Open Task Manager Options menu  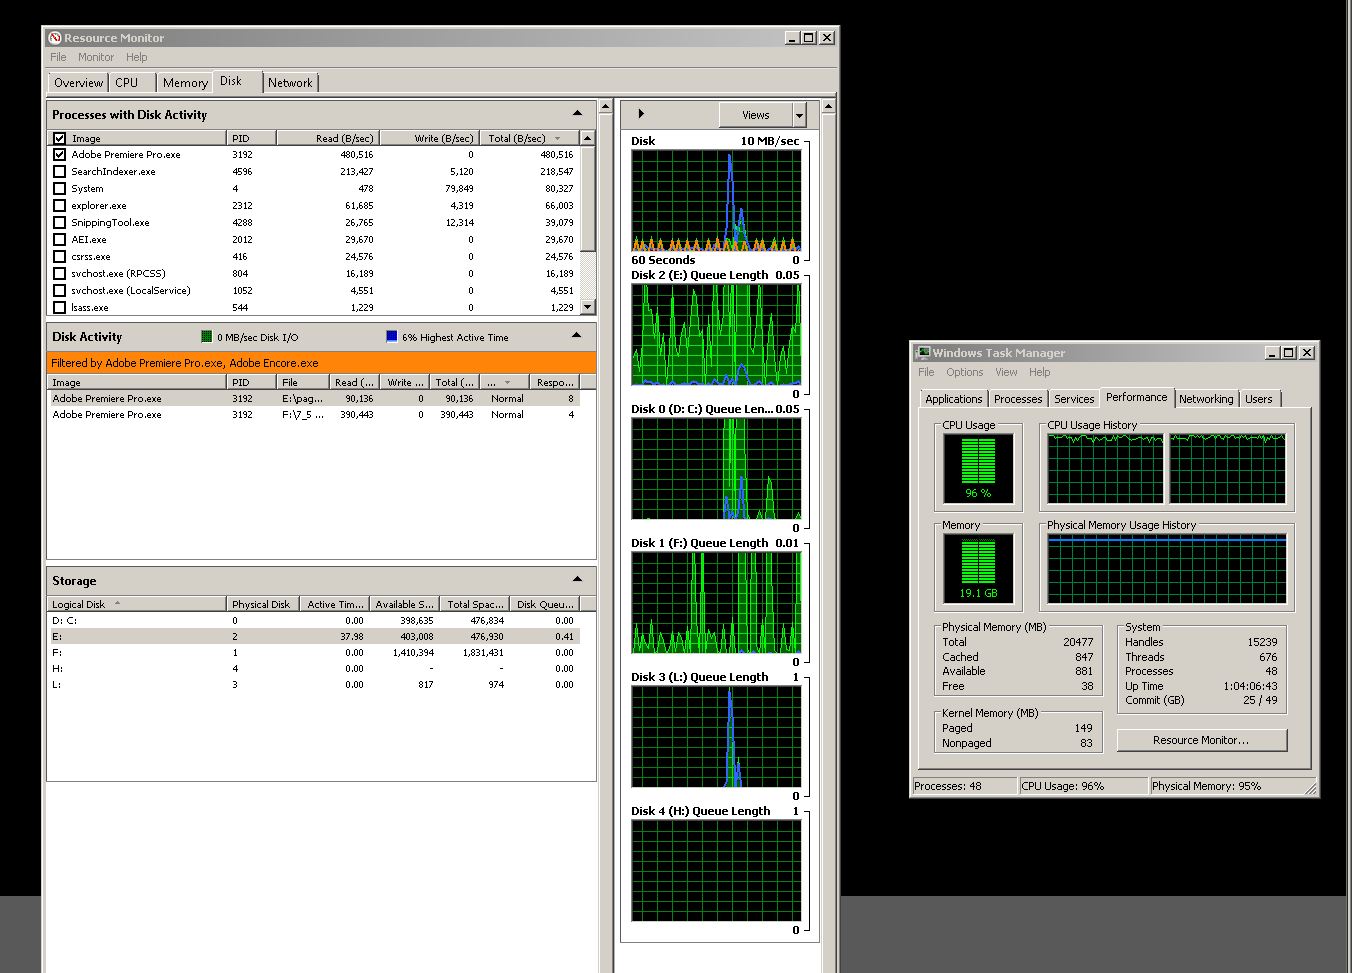[x=965, y=372]
